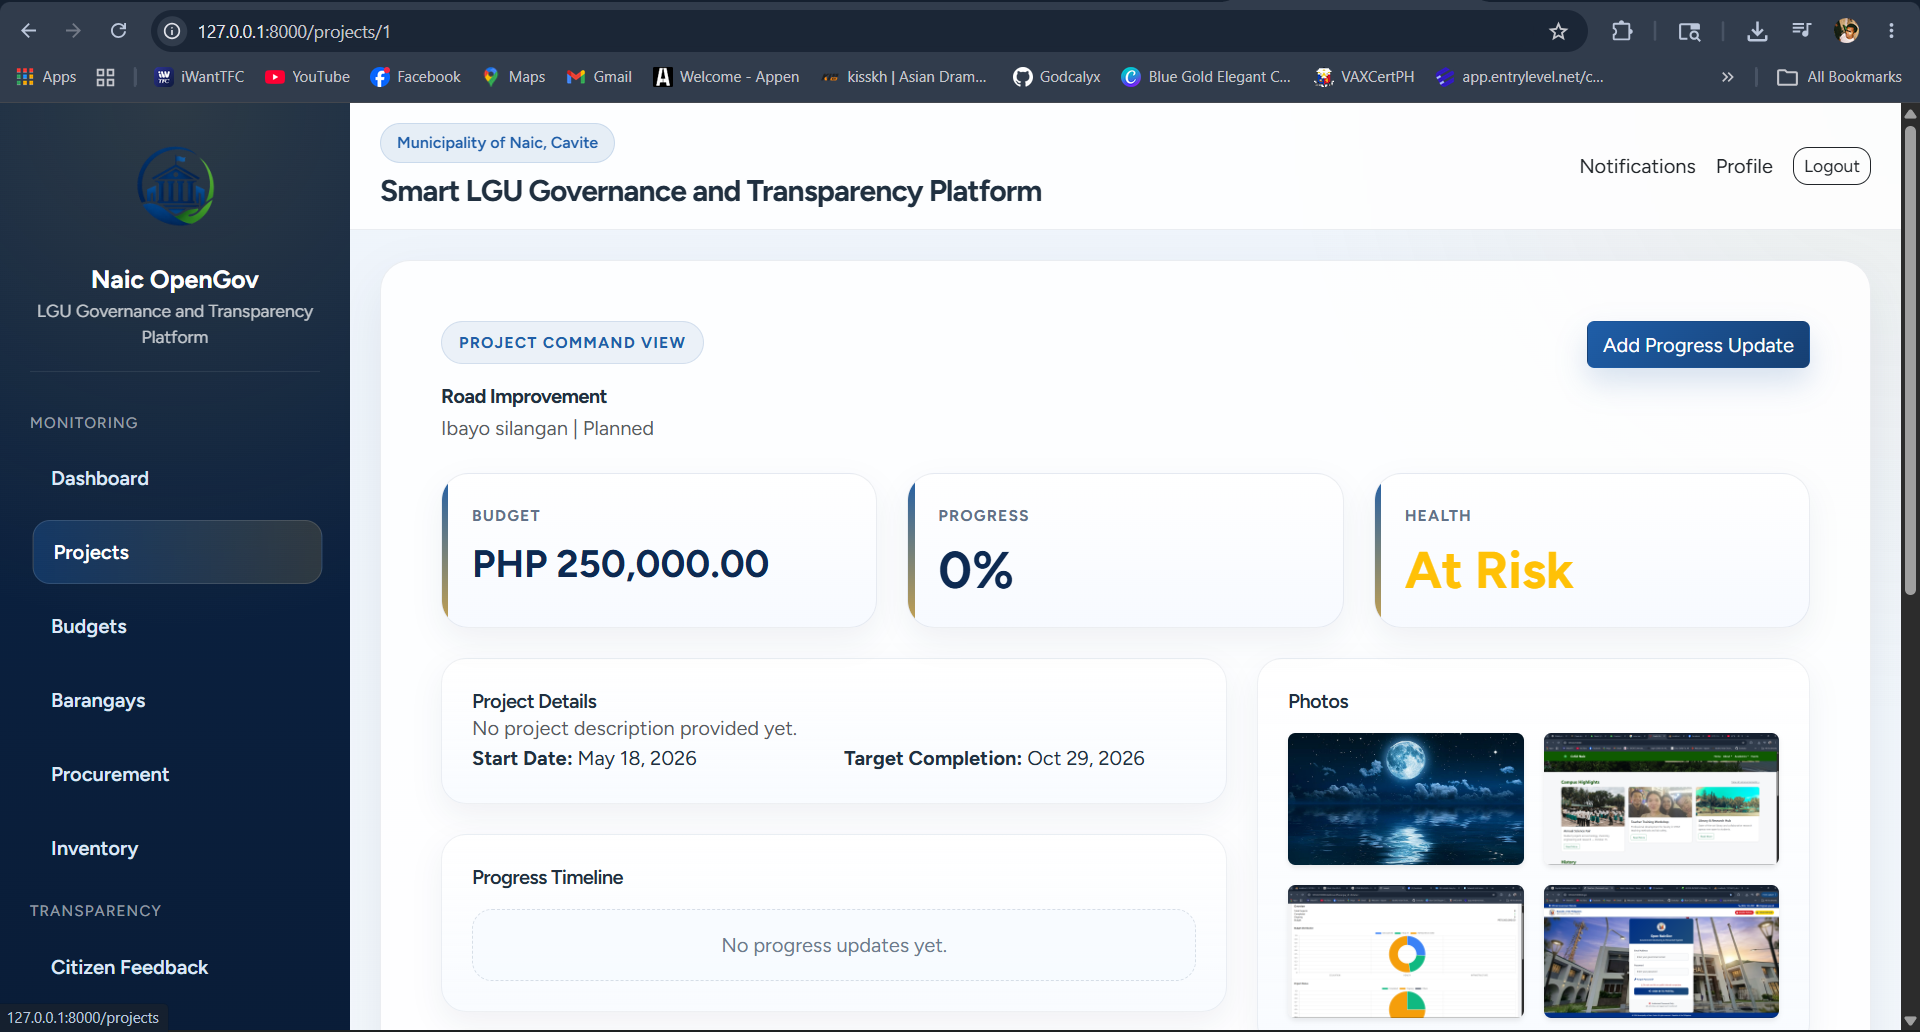Click the No progress updates yet message
Image resolution: width=1920 pixels, height=1032 pixels.
(x=834, y=945)
